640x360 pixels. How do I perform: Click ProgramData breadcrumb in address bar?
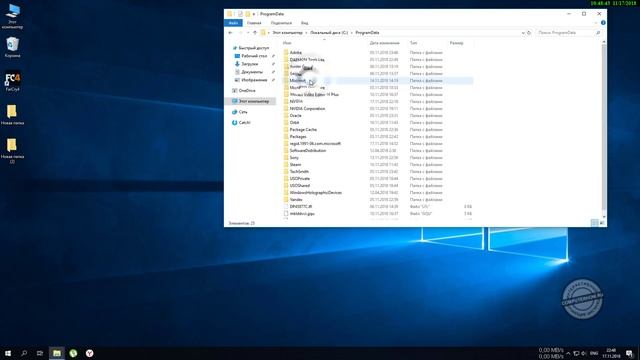(367, 33)
